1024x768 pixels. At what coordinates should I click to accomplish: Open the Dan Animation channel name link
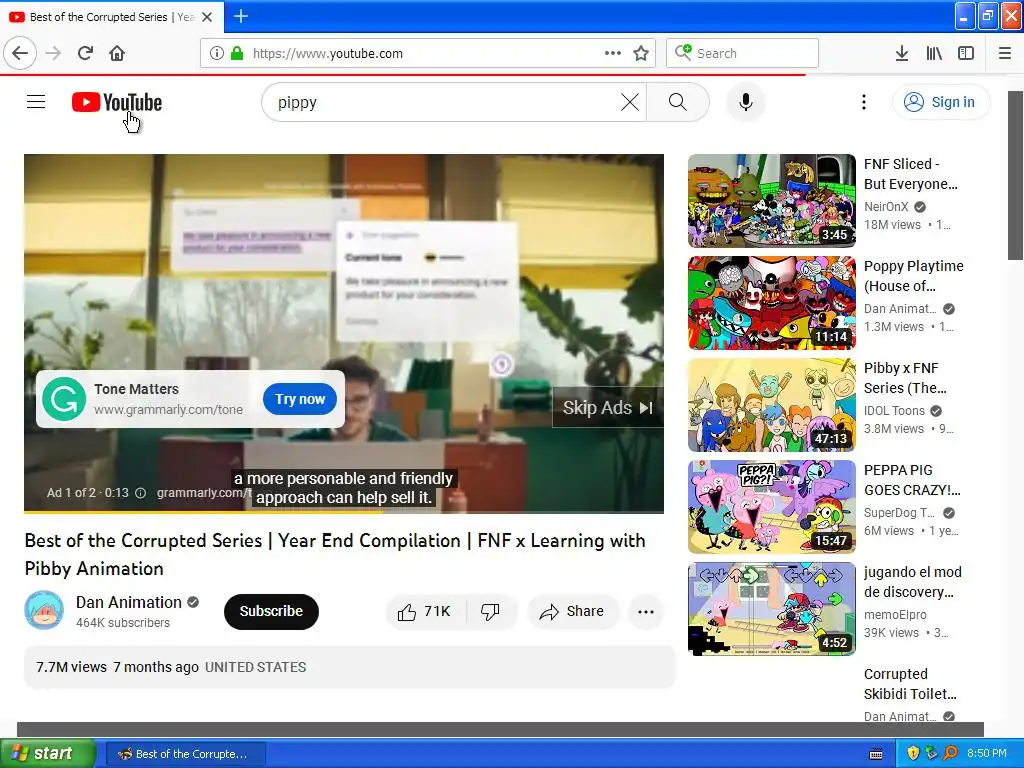pyautogui.click(x=129, y=602)
